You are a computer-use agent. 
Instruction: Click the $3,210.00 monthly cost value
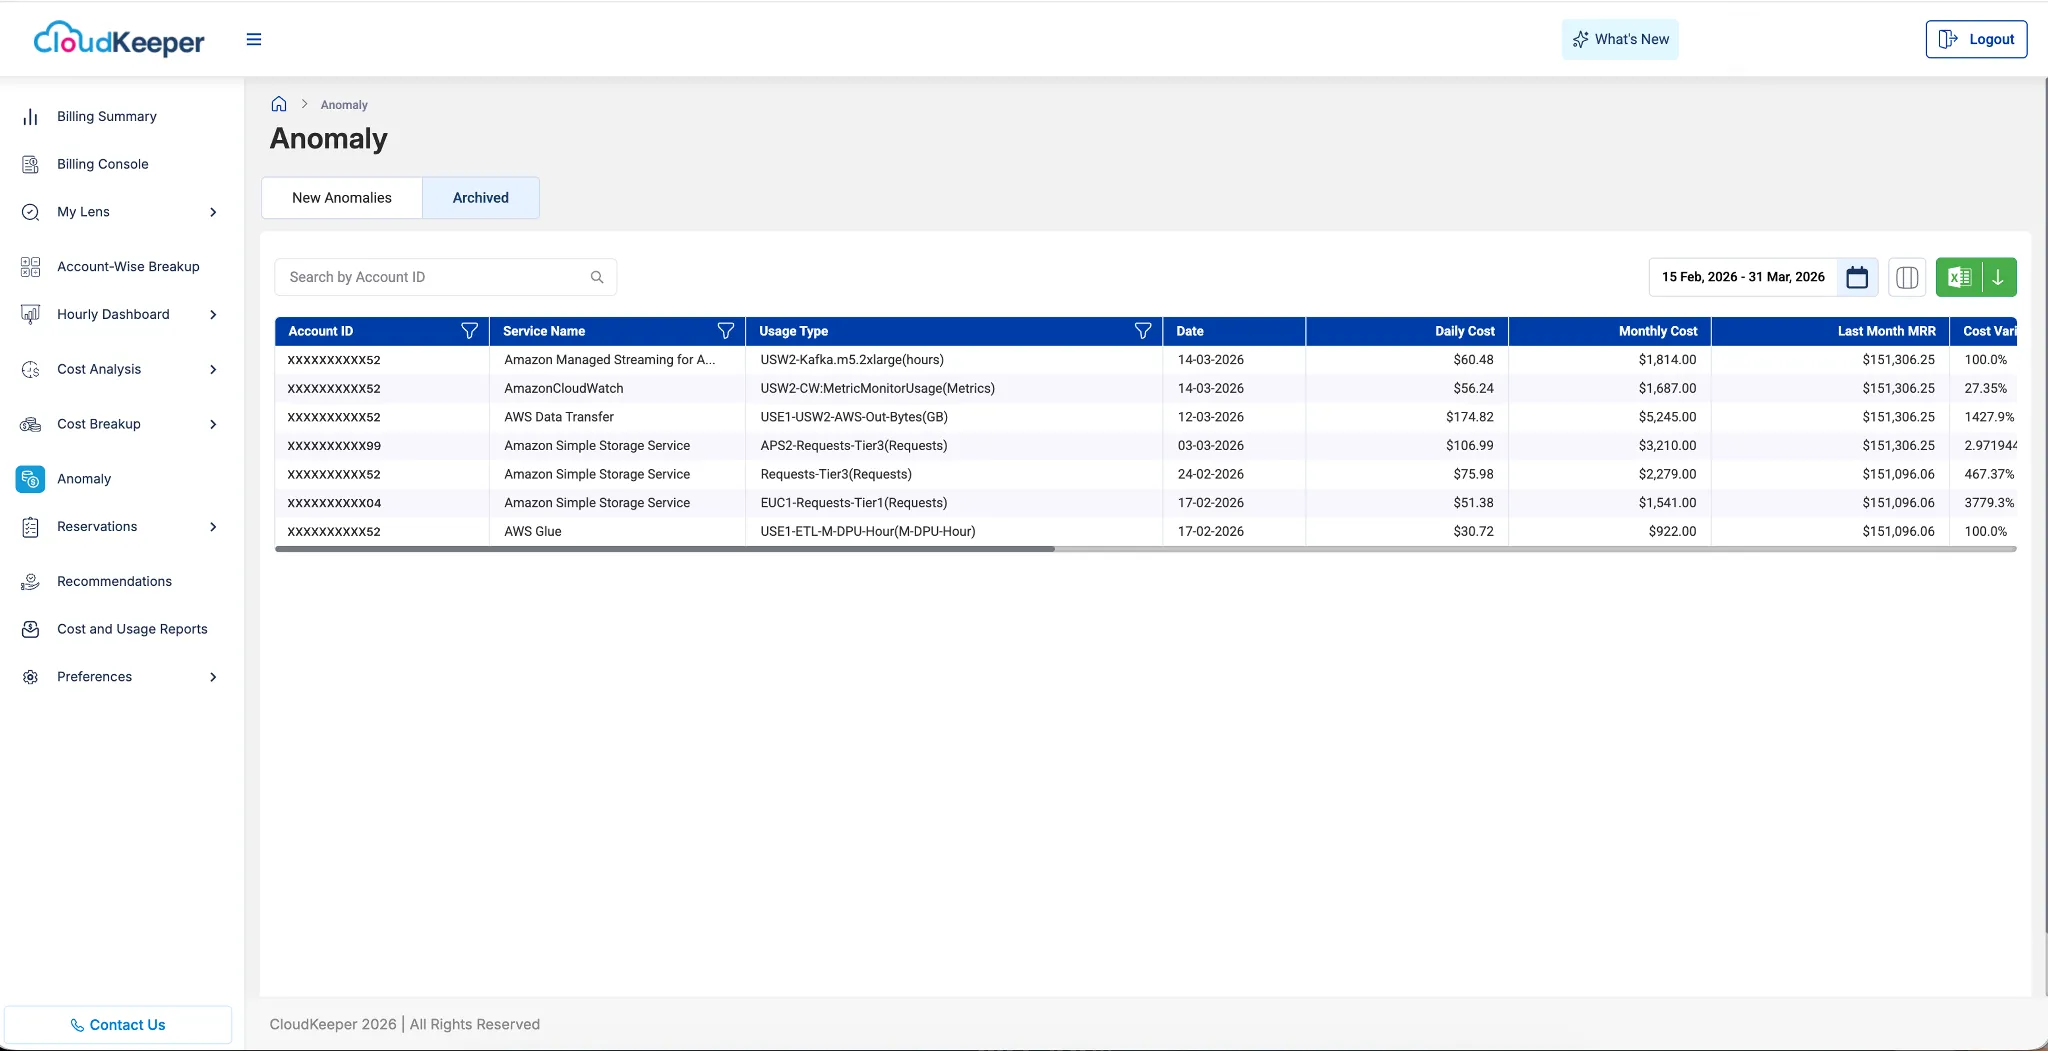(1667, 446)
